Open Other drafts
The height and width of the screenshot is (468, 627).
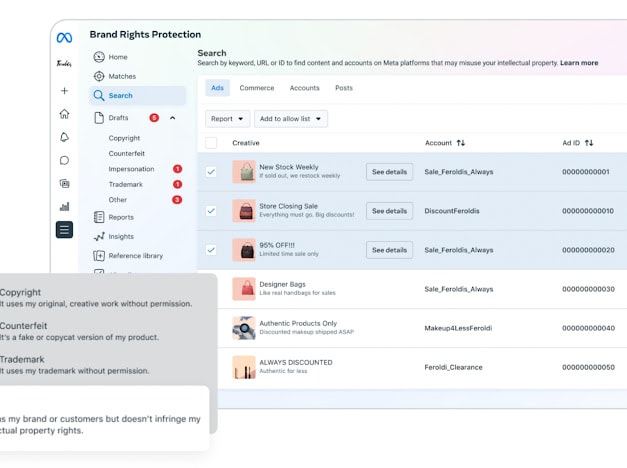click(118, 200)
